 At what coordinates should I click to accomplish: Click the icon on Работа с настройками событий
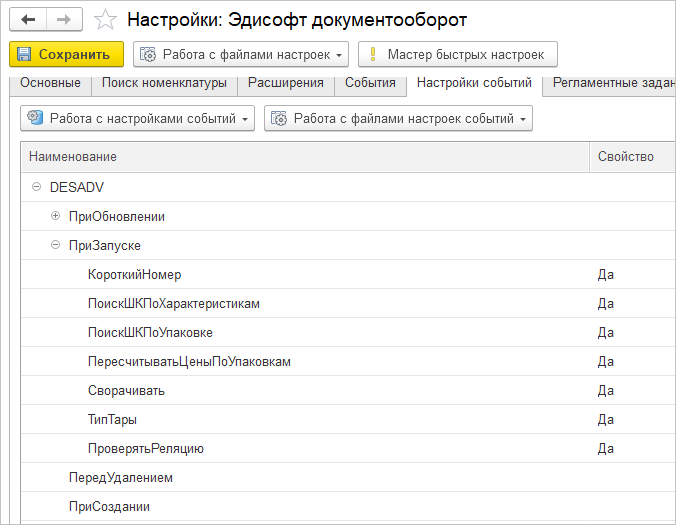point(35,119)
